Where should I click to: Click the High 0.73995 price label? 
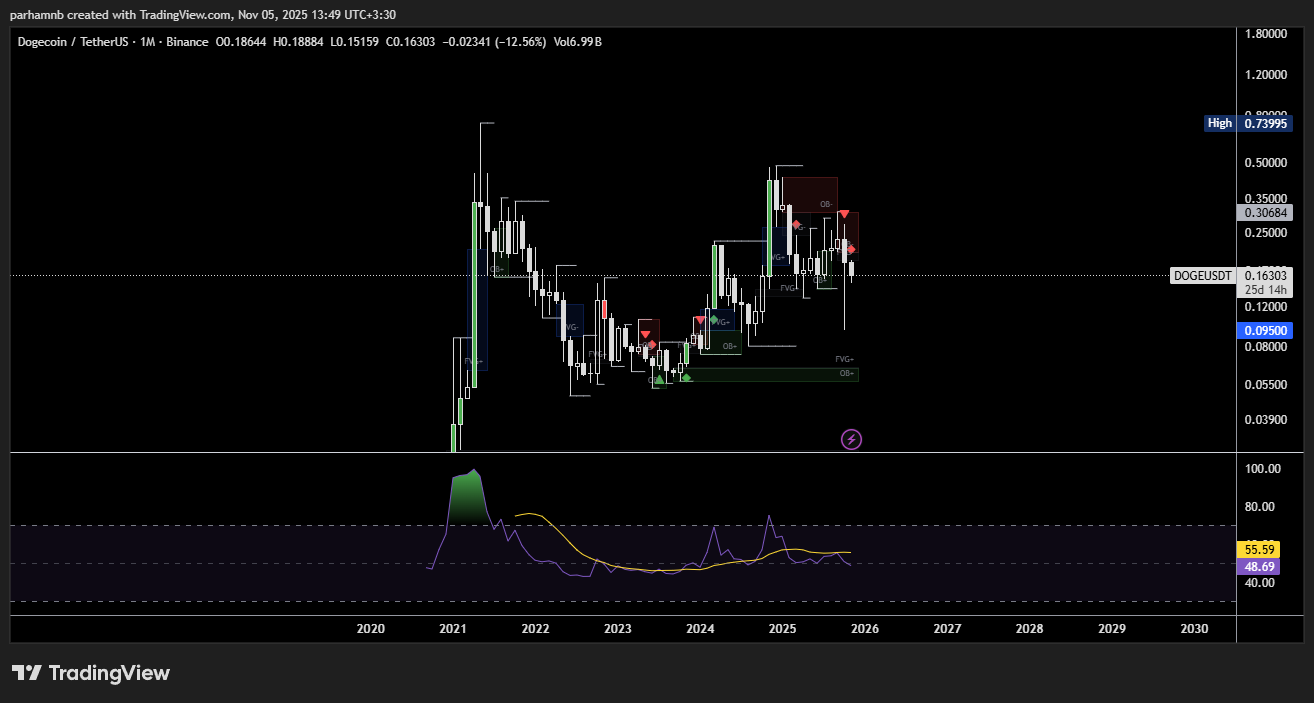point(1248,123)
